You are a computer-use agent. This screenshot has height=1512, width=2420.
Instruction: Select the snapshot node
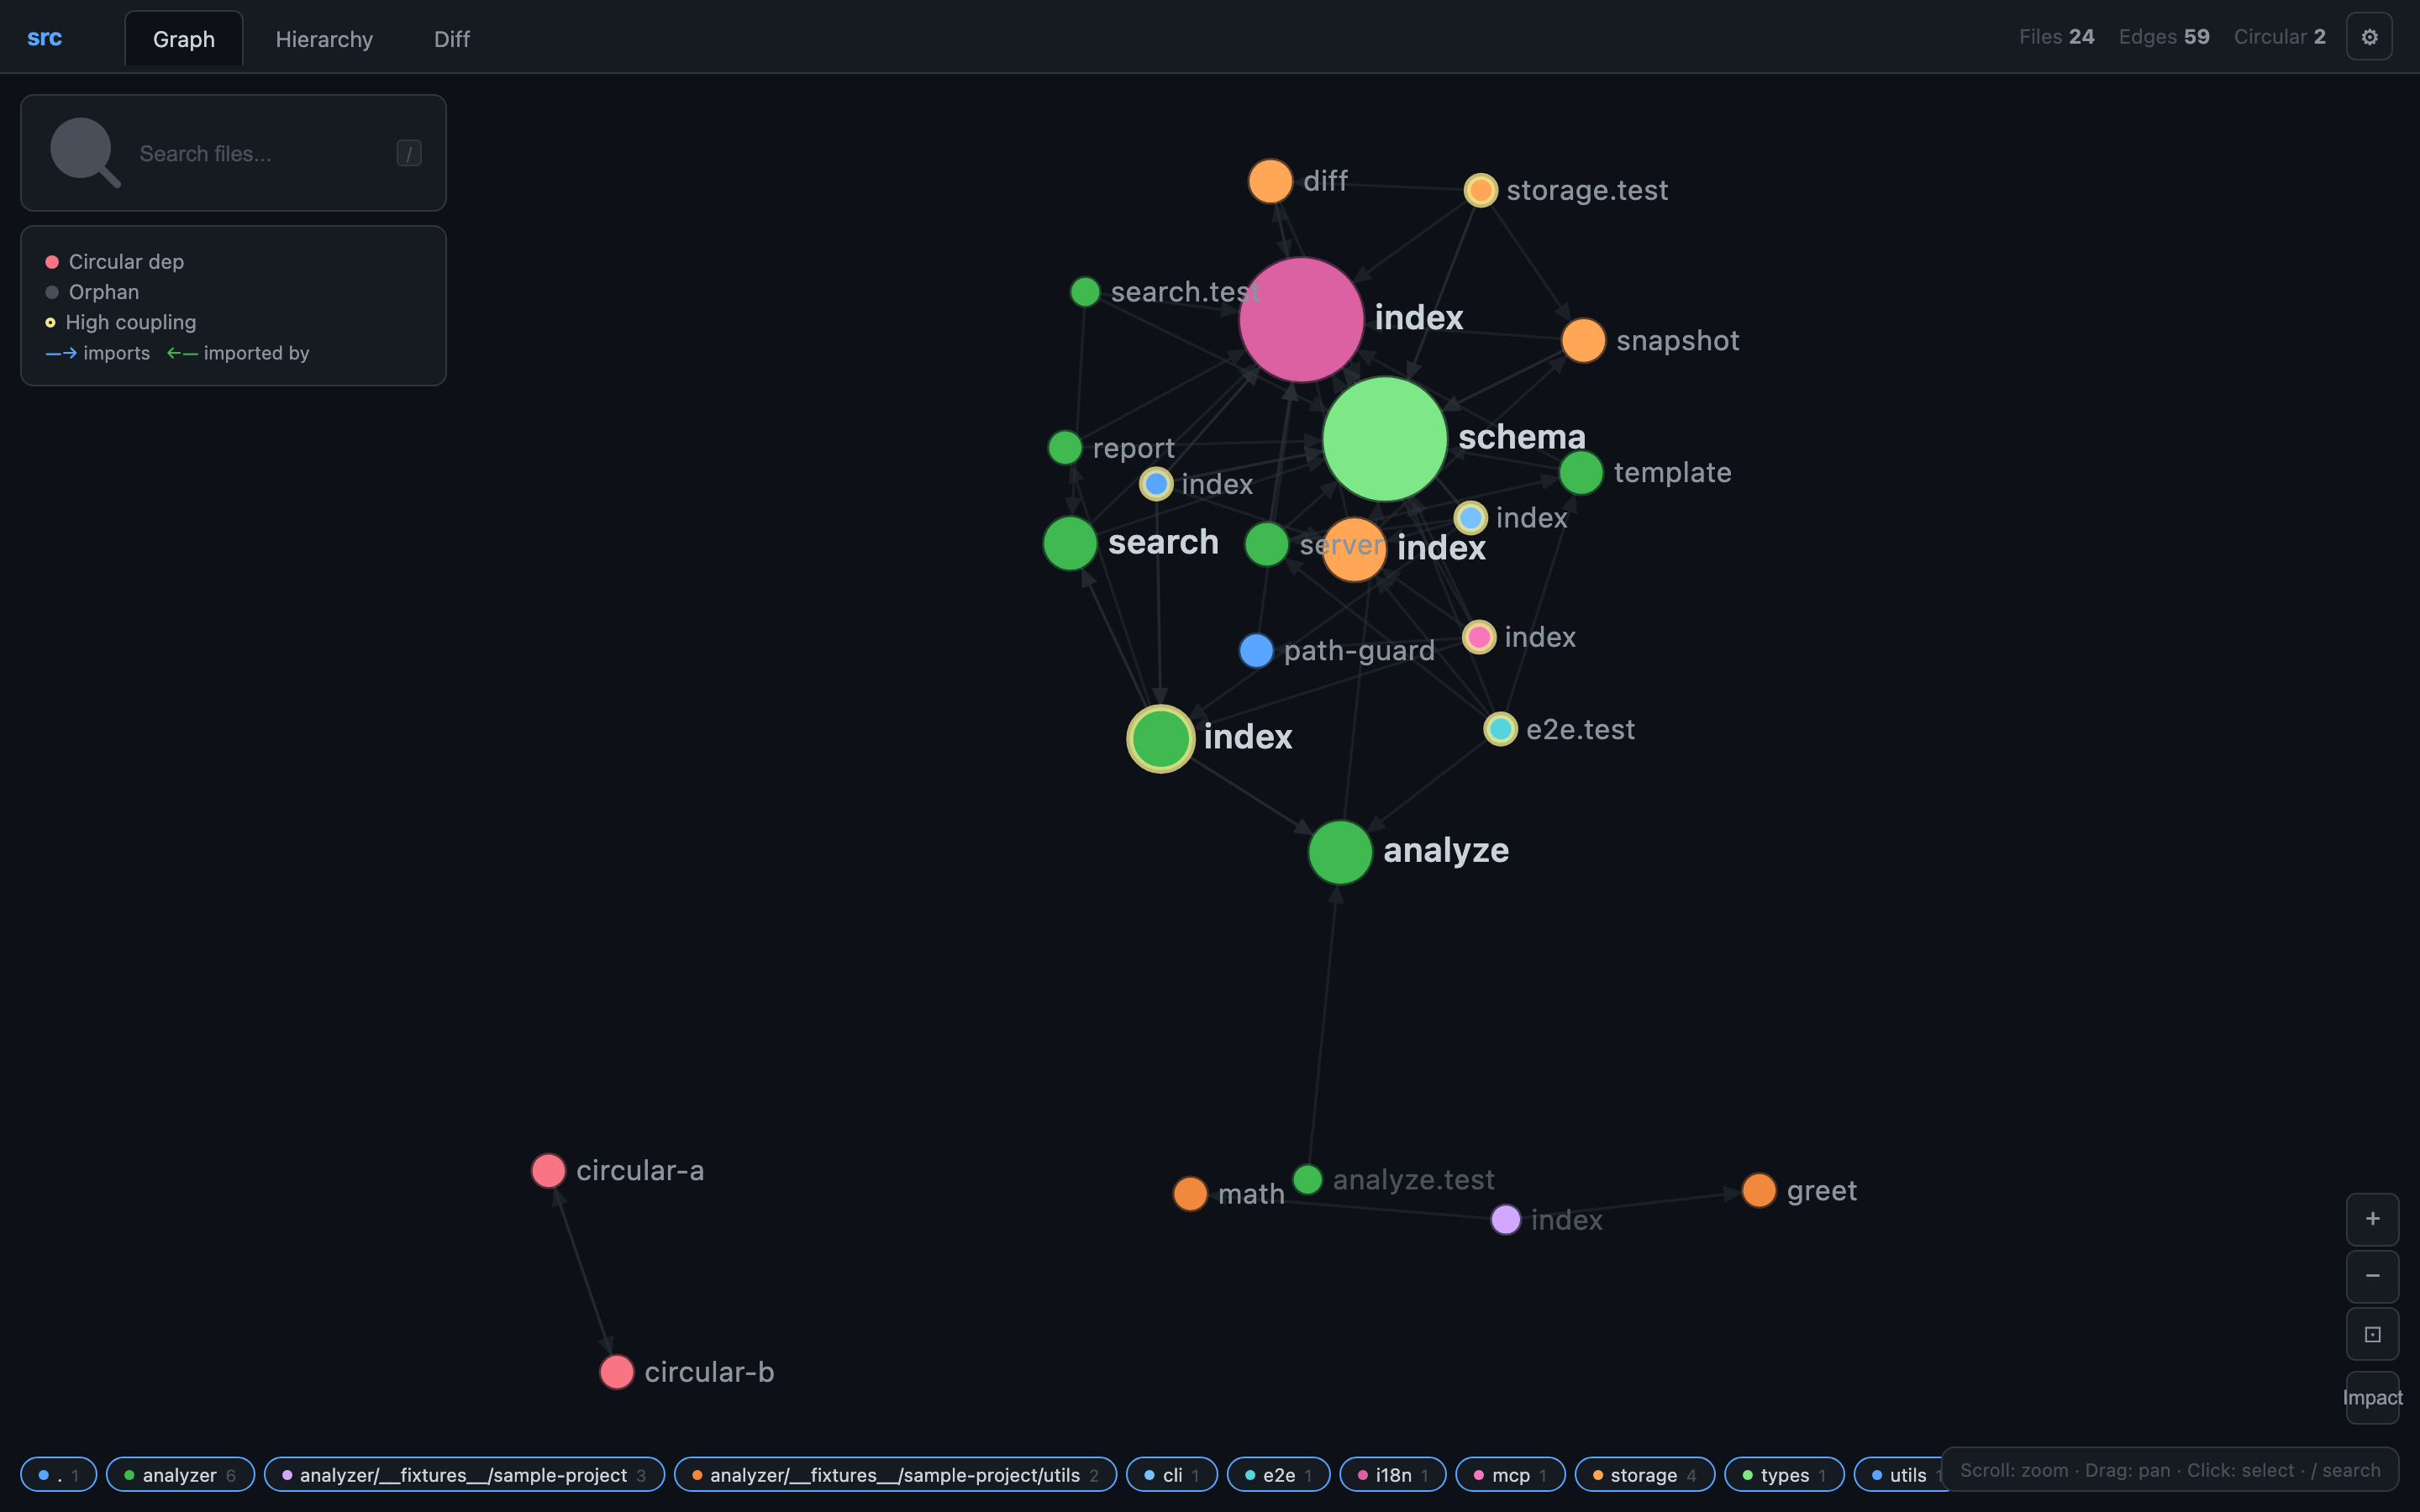(1582, 340)
